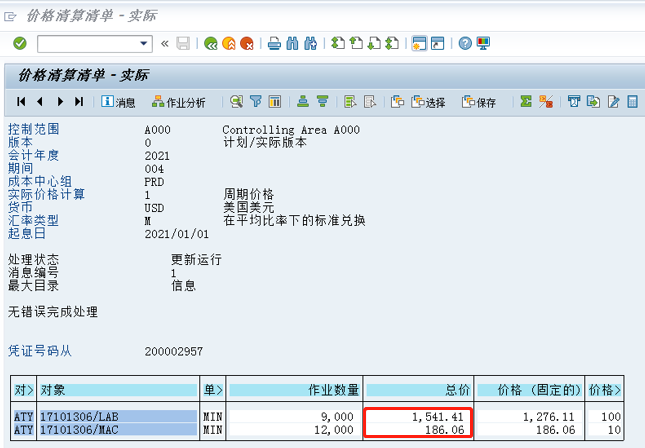
Task: Click activity quantity cell 12,000
Action: click(x=334, y=430)
